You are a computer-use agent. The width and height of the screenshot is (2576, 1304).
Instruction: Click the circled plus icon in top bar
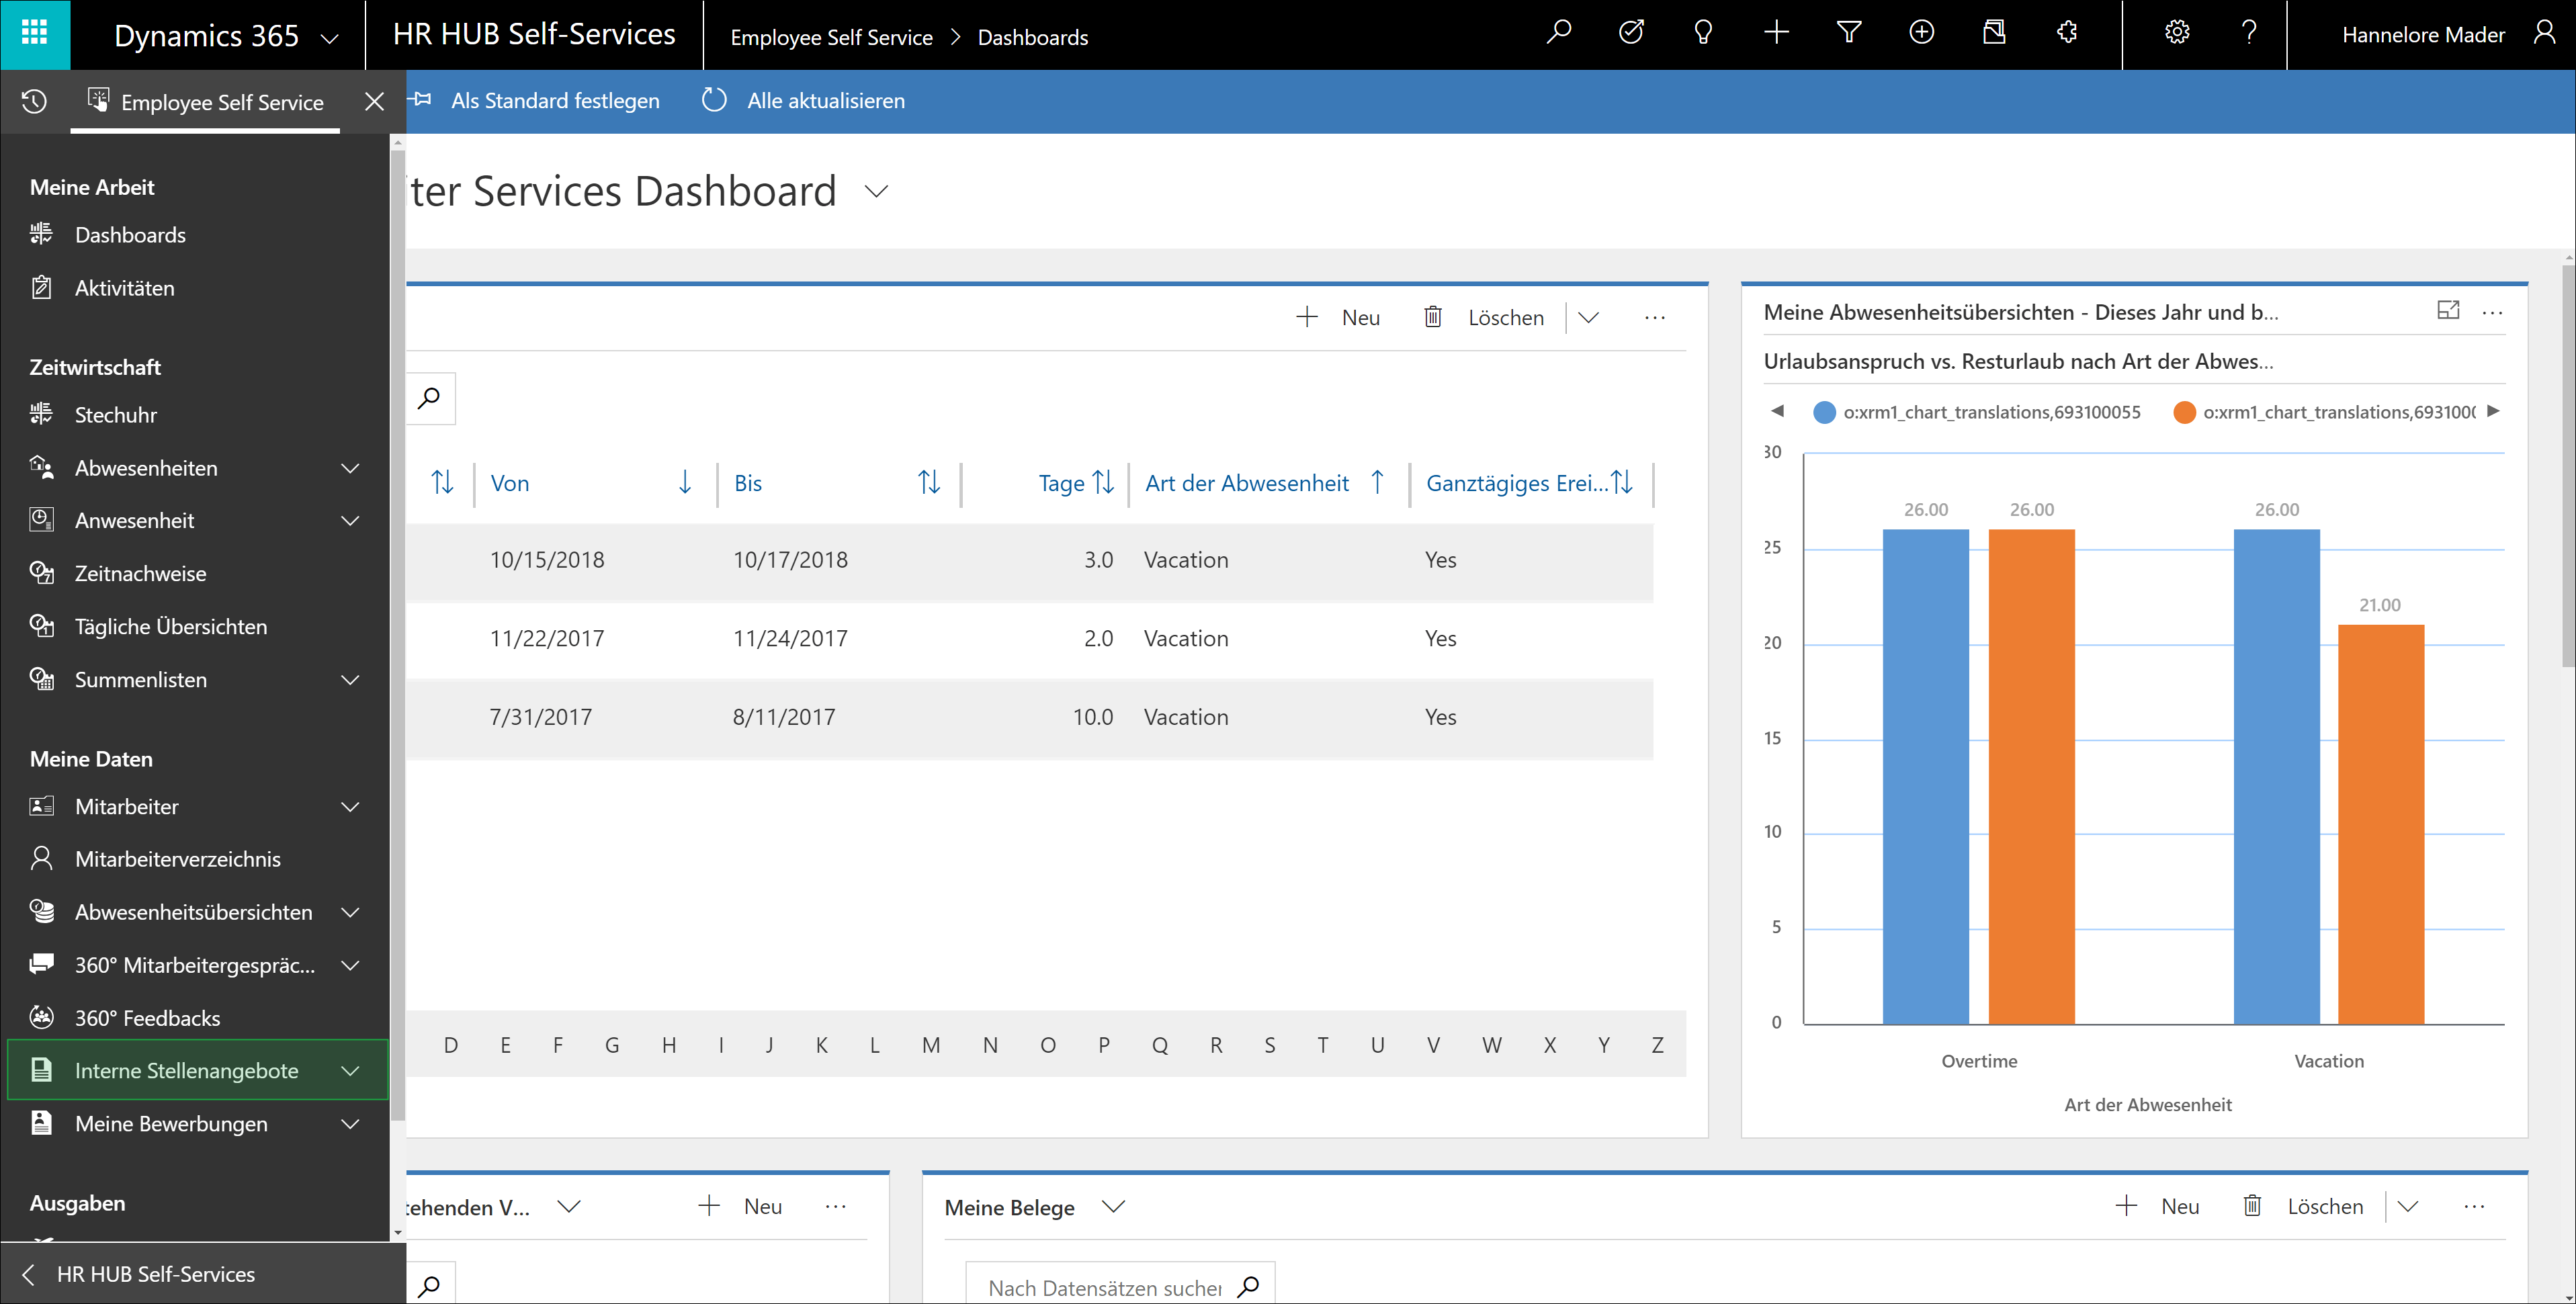coord(1921,33)
